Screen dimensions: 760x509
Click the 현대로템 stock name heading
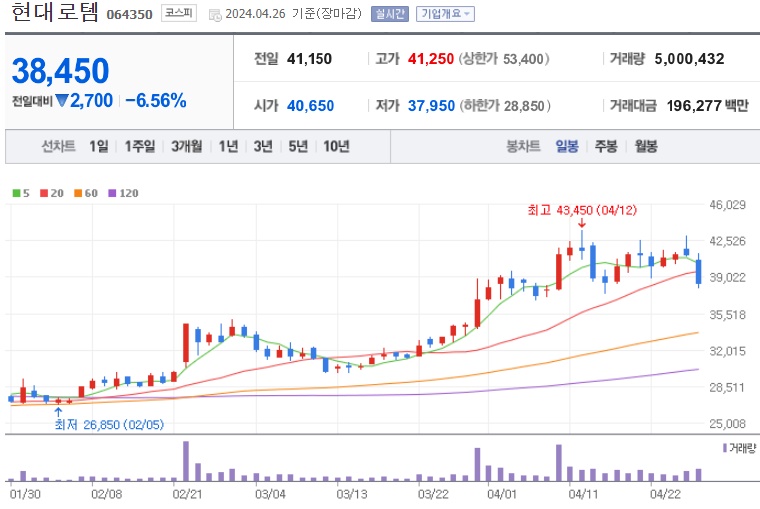pos(55,12)
